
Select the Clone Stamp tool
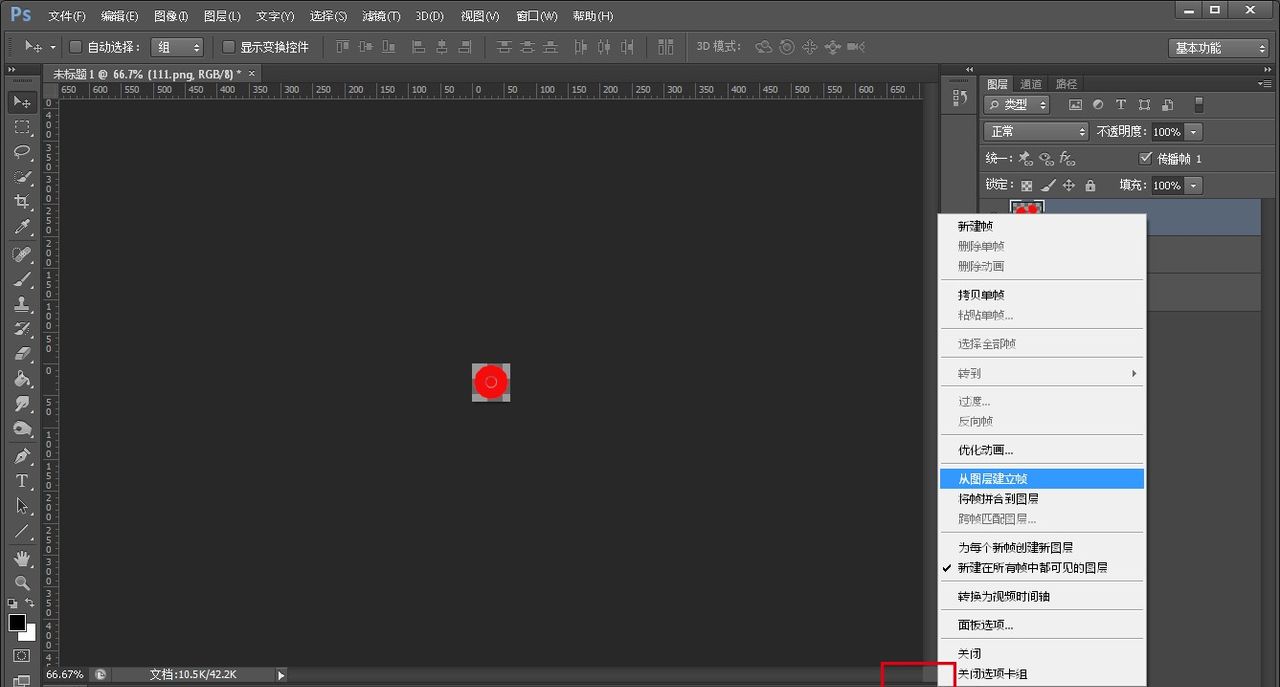pyautogui.click(x=22, y=305)
